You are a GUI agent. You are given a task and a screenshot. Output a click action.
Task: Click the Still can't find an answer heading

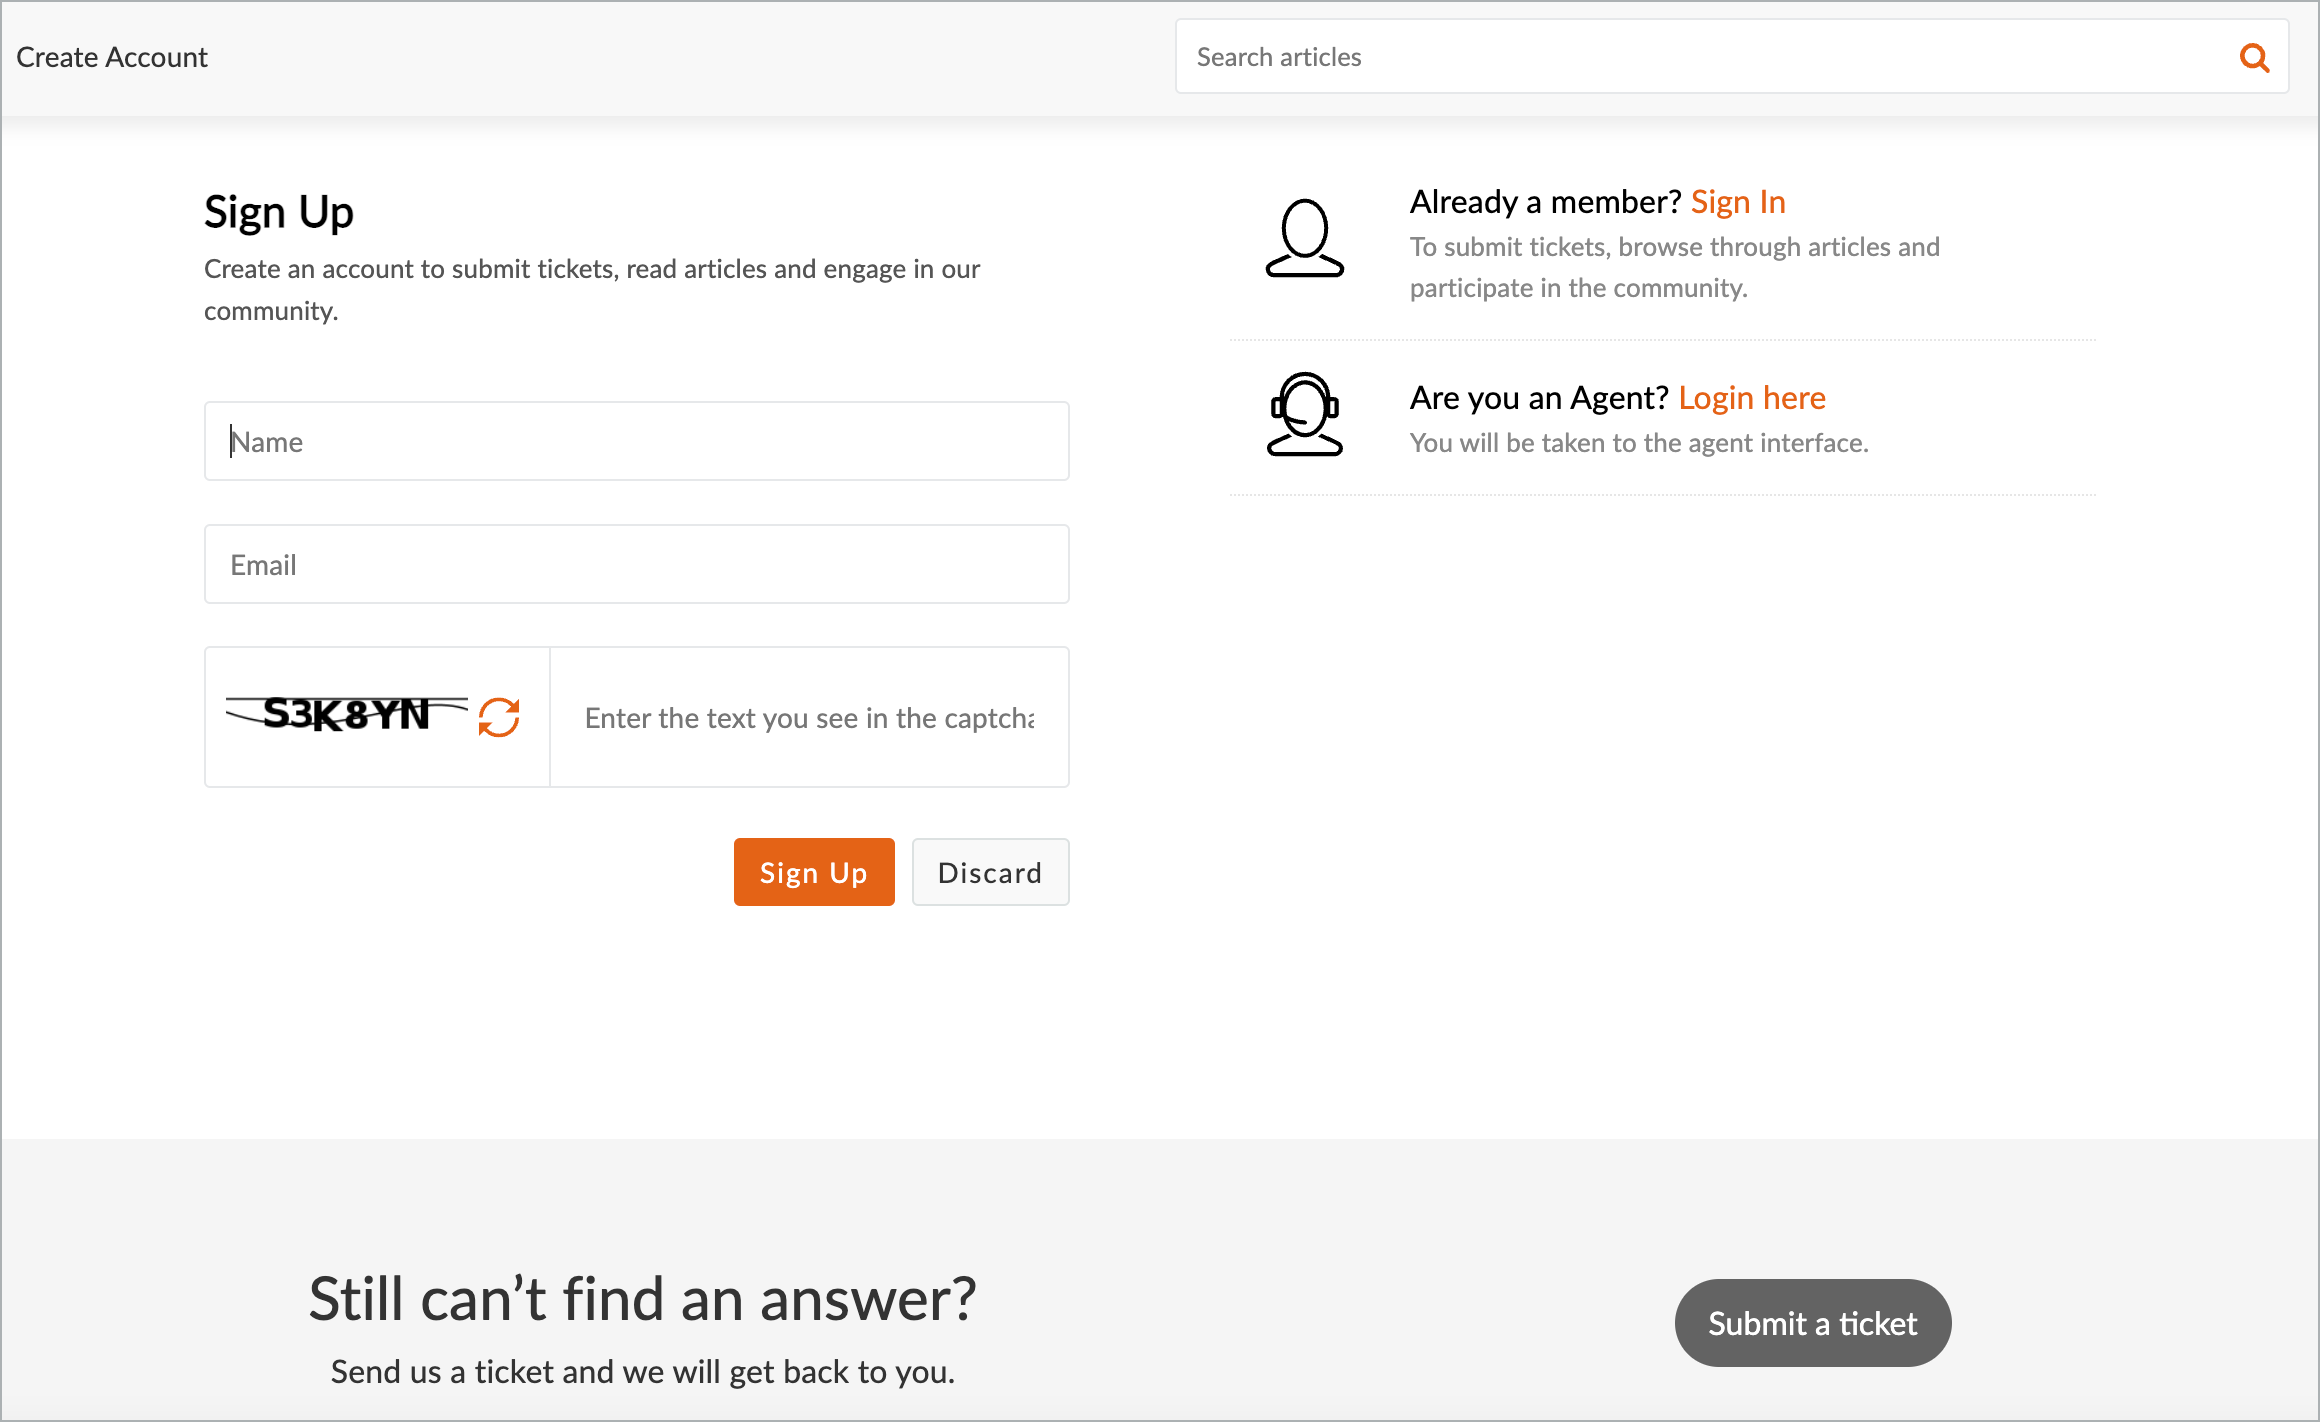(642, 1299)
